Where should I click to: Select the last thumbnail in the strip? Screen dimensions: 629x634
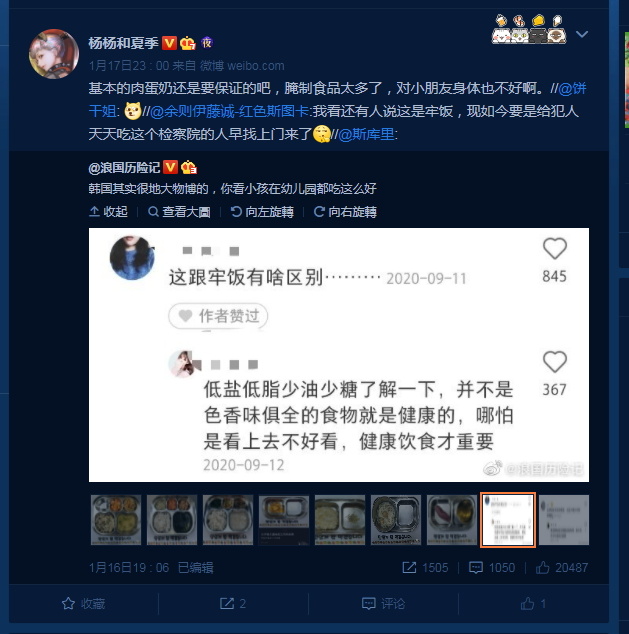coord(564,520)
